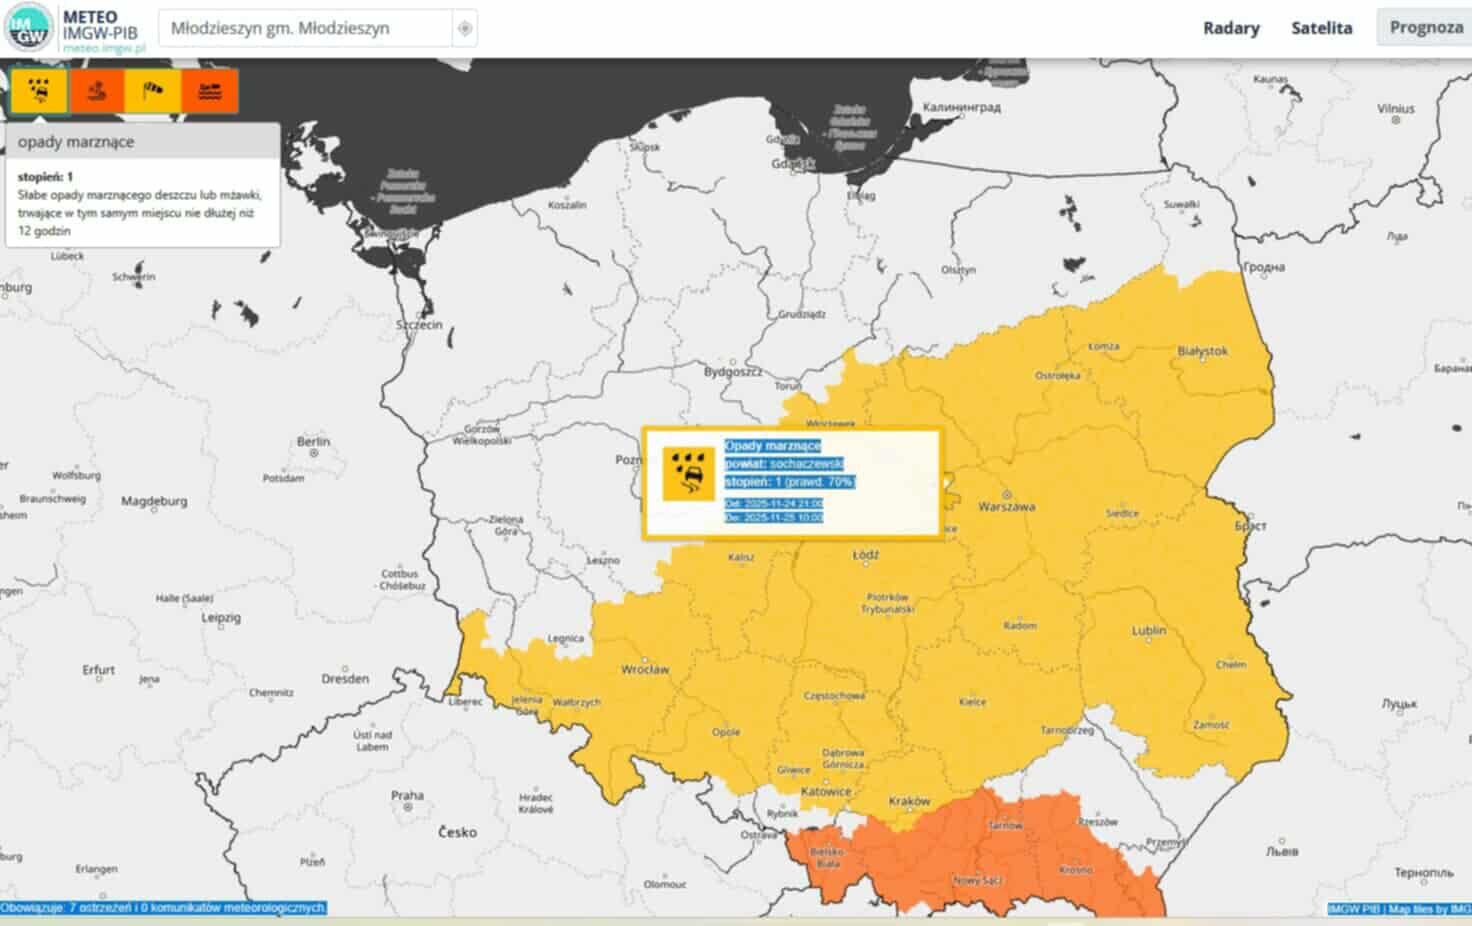The width and height of the screenshot is (1472, 926).
Task: Click the "Obowiązuje: 7 ostrzeżeń" status link
Action: coord(163,908)
